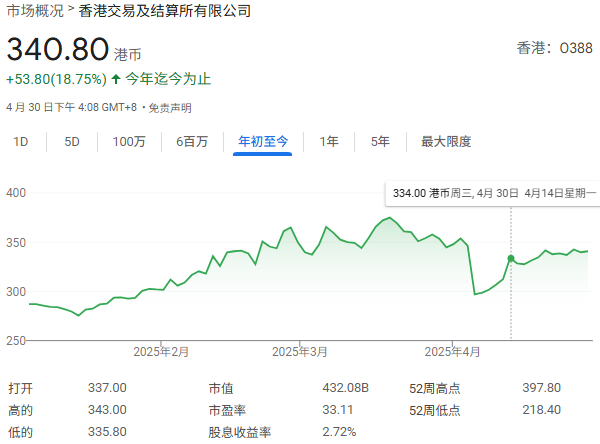Click the 350 y-axis label
600x444 pixels.
tap(16, 243)
